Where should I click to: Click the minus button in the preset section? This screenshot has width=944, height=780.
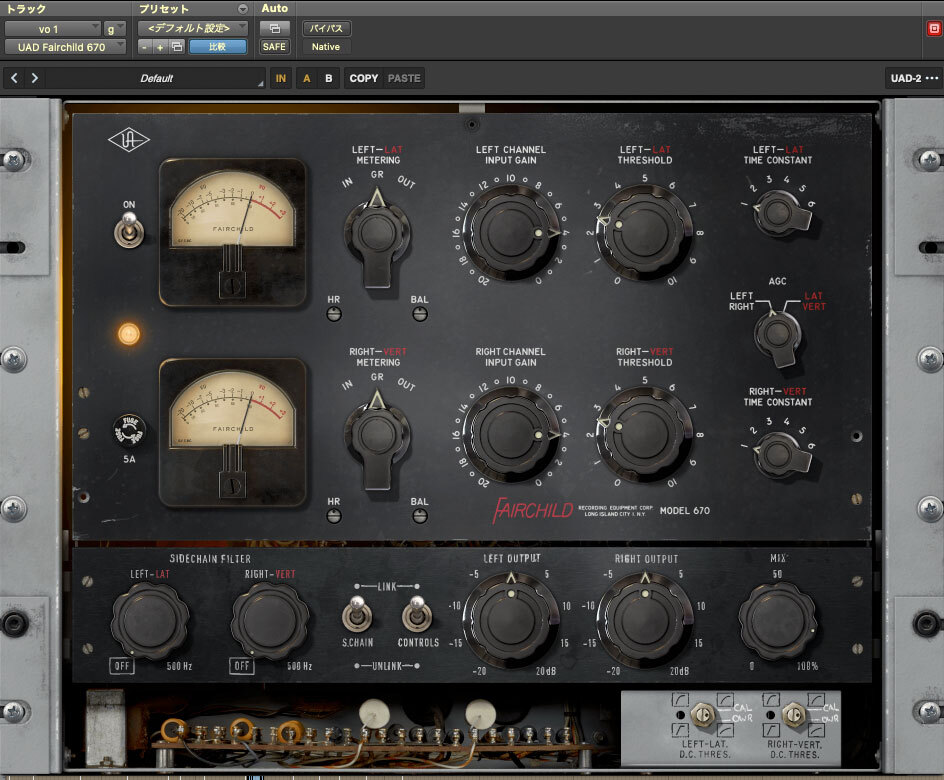145,47
